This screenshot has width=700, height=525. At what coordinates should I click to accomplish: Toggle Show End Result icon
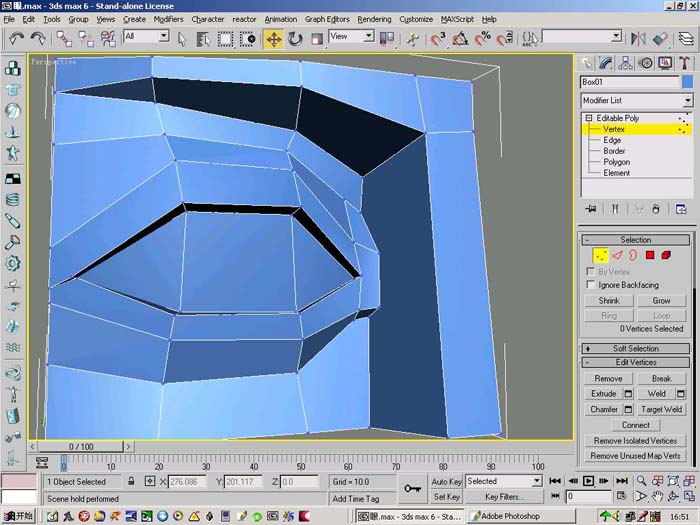[615, 209]
